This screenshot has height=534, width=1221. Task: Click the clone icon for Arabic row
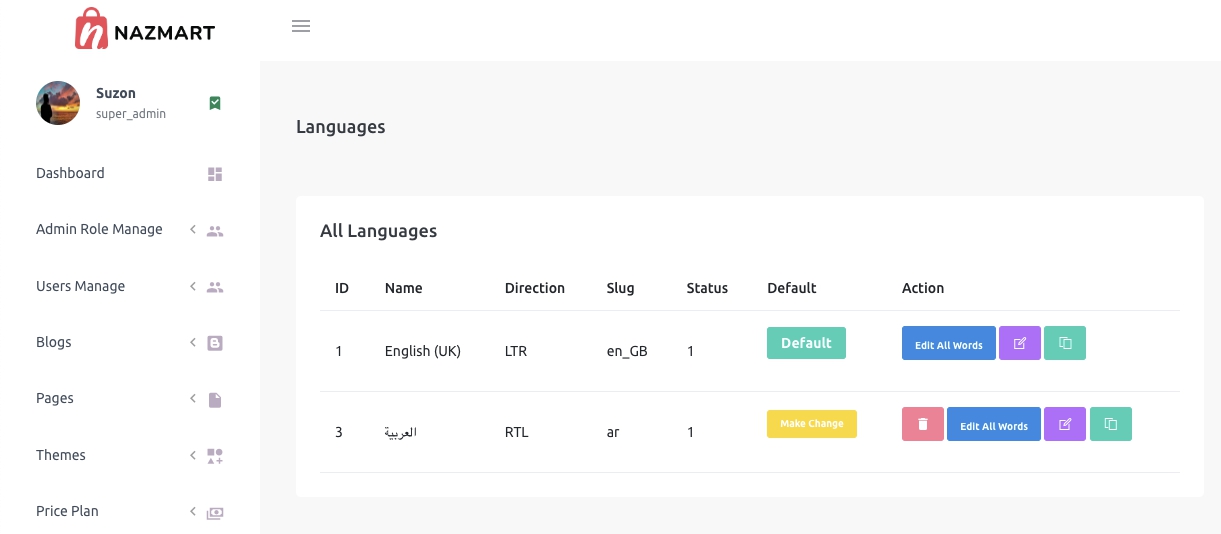(1110, 424)
